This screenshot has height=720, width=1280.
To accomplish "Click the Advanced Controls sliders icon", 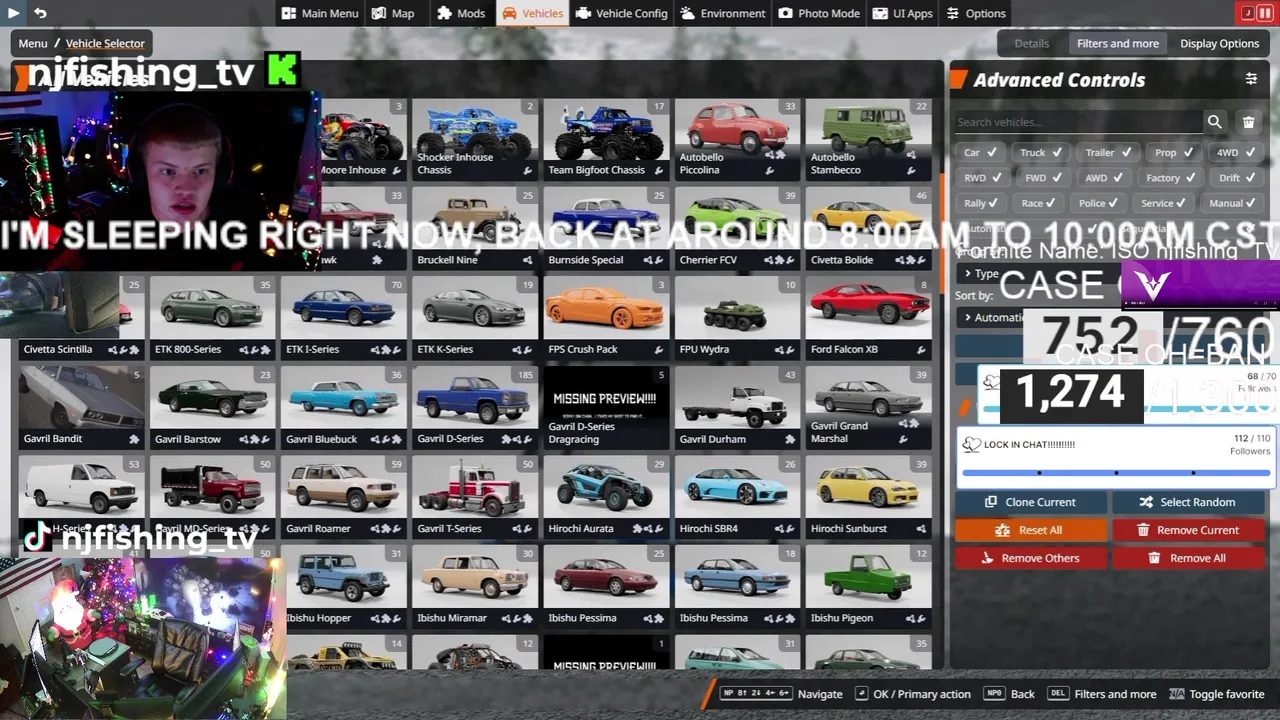I will pos(1250,79).
